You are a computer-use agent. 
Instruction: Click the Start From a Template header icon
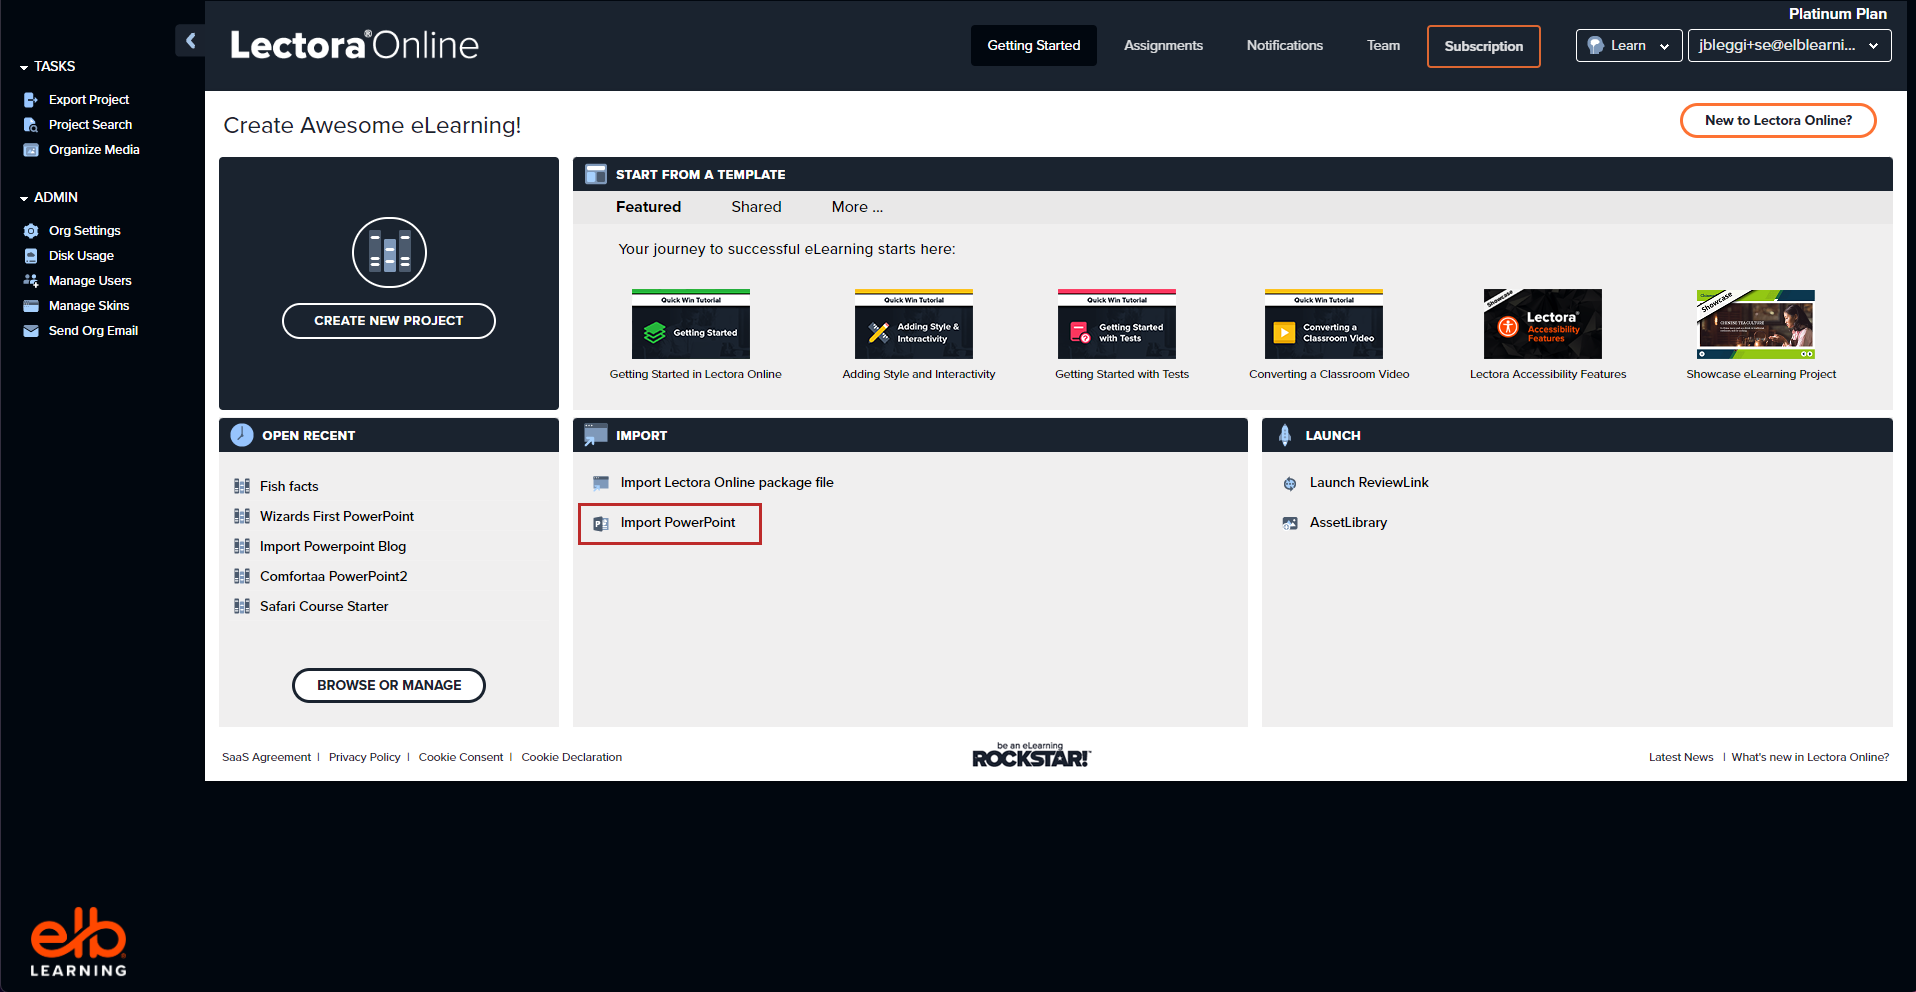pos(596,174)
